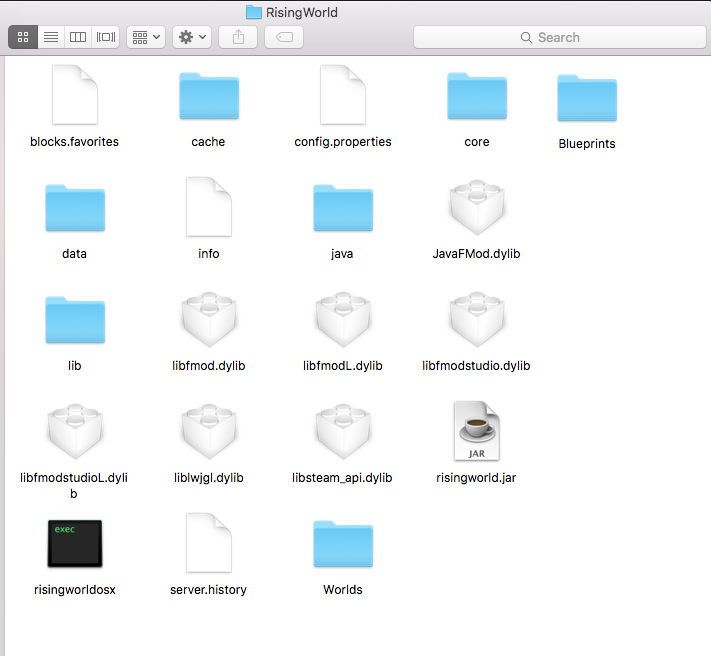The height and width of the screenshot is (656, 711).
Task: Select the blocks.favorites file icon
Action: (75, 95)
